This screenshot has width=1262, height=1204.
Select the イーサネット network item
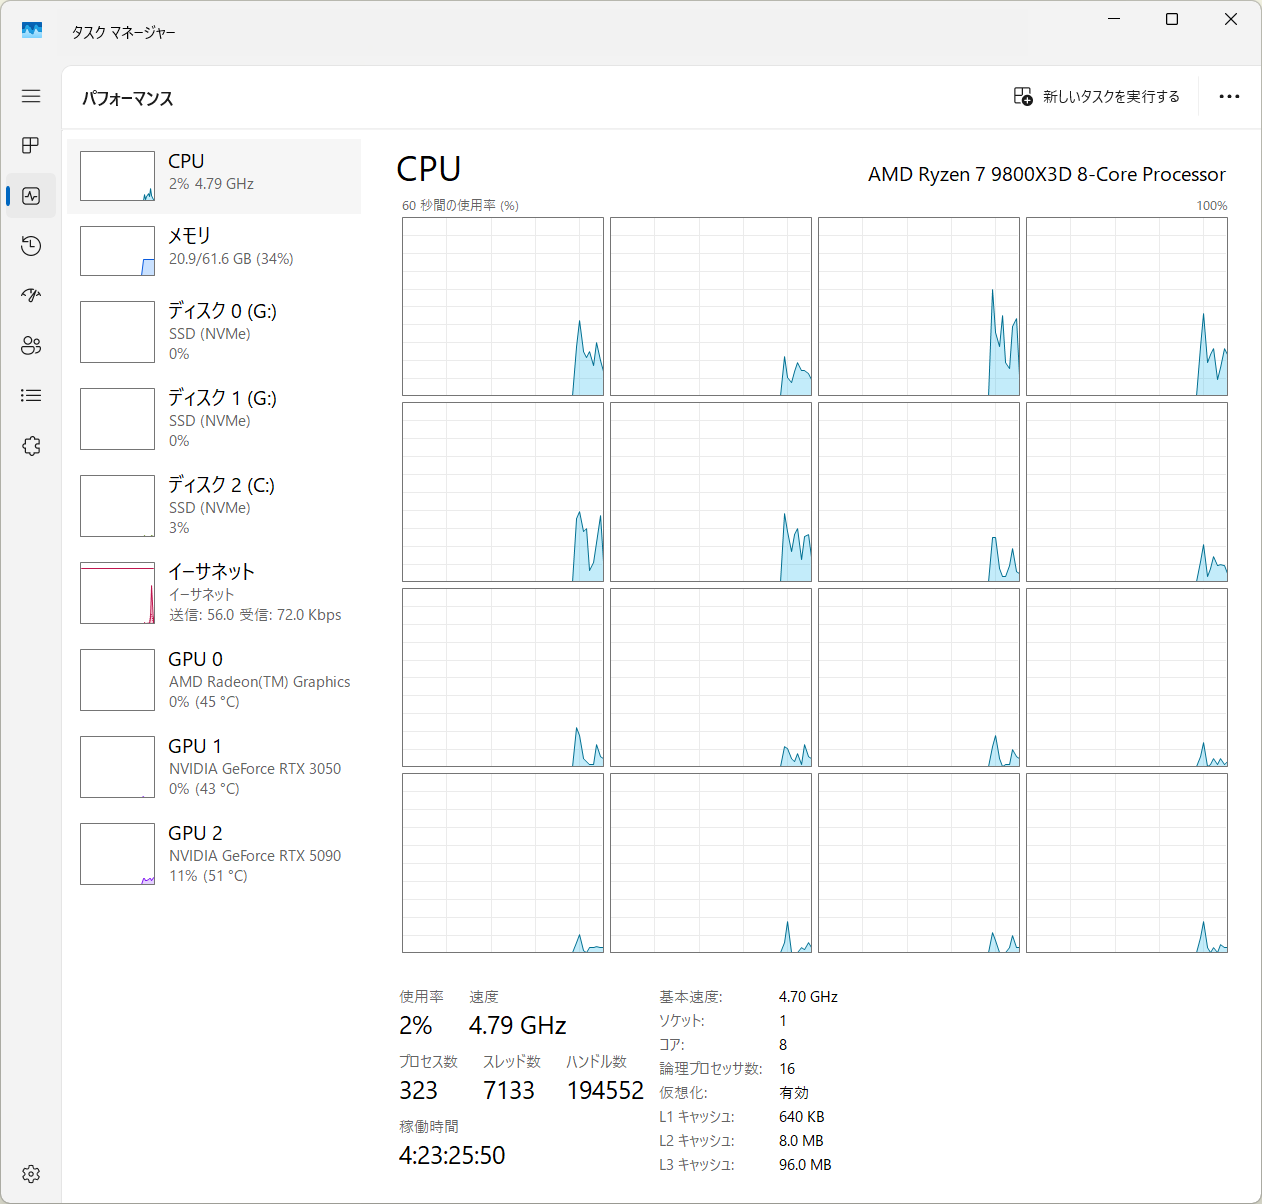coord(214,592)
